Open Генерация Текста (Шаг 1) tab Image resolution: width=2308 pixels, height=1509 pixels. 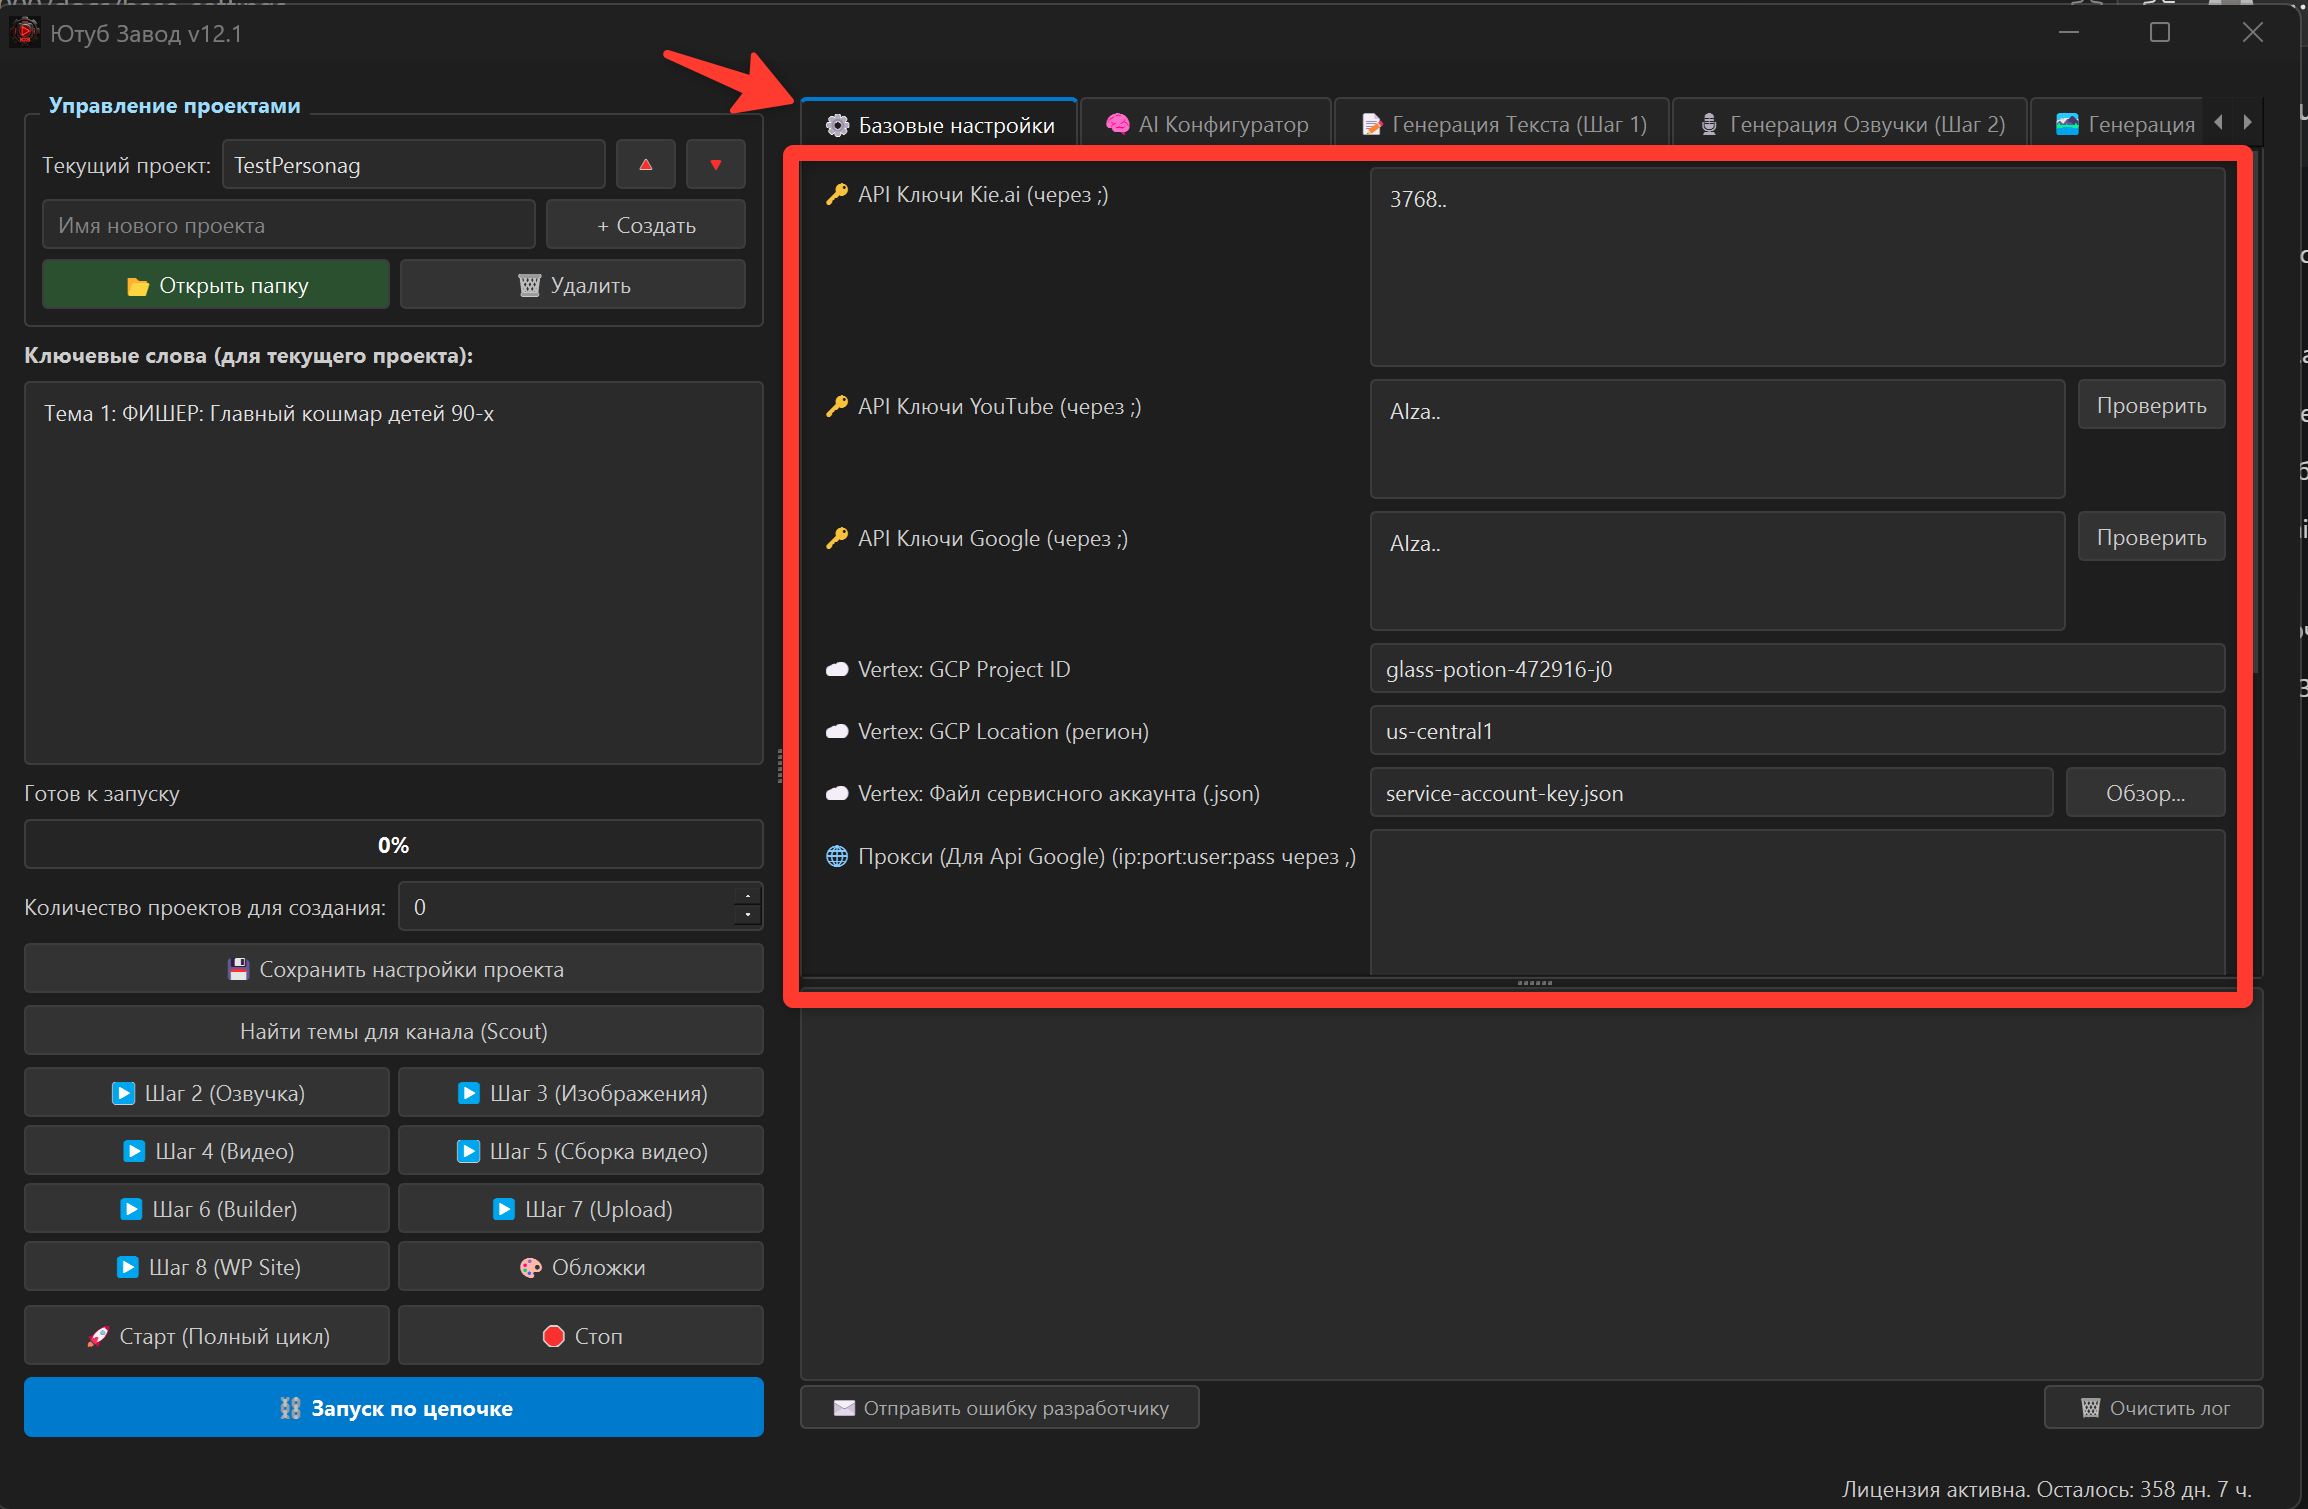coord(1503,124)
